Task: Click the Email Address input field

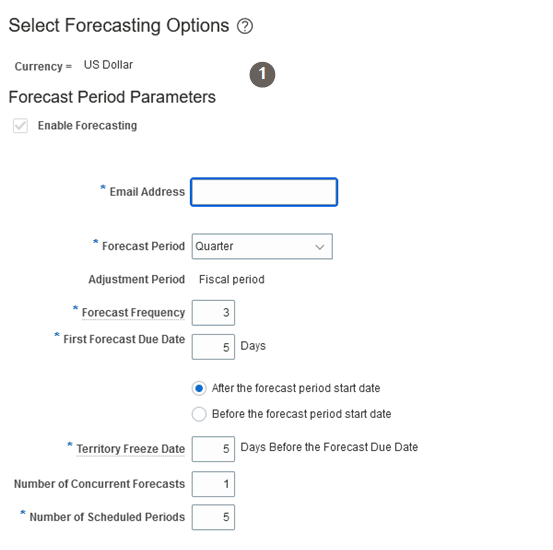Action: point(264,192)
